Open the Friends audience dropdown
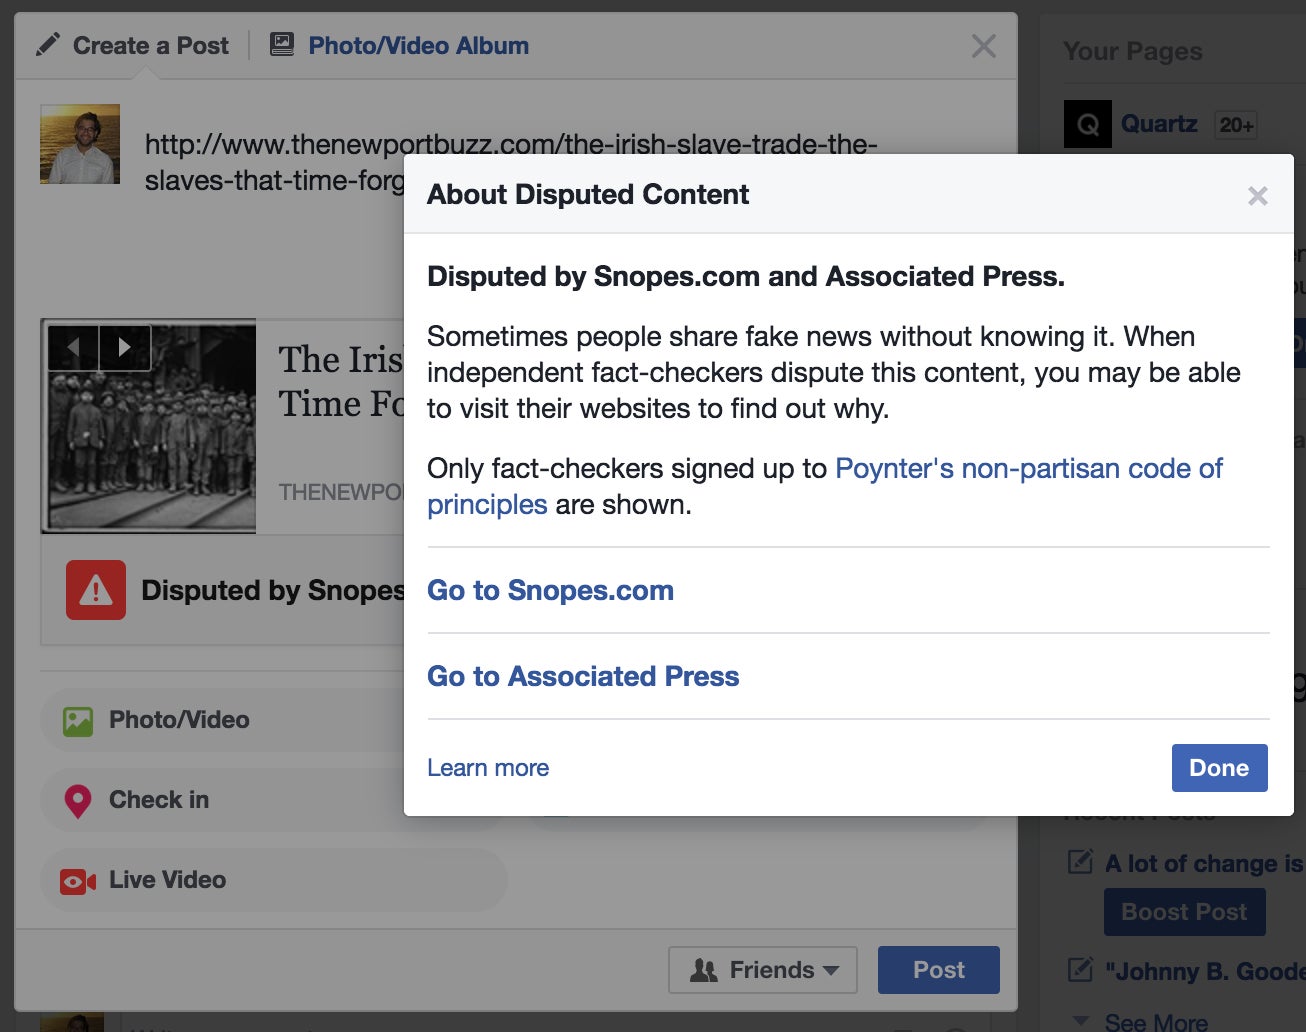Image resolution: width=1306 pixels, height=1032 pixels. tap(763, 970)
